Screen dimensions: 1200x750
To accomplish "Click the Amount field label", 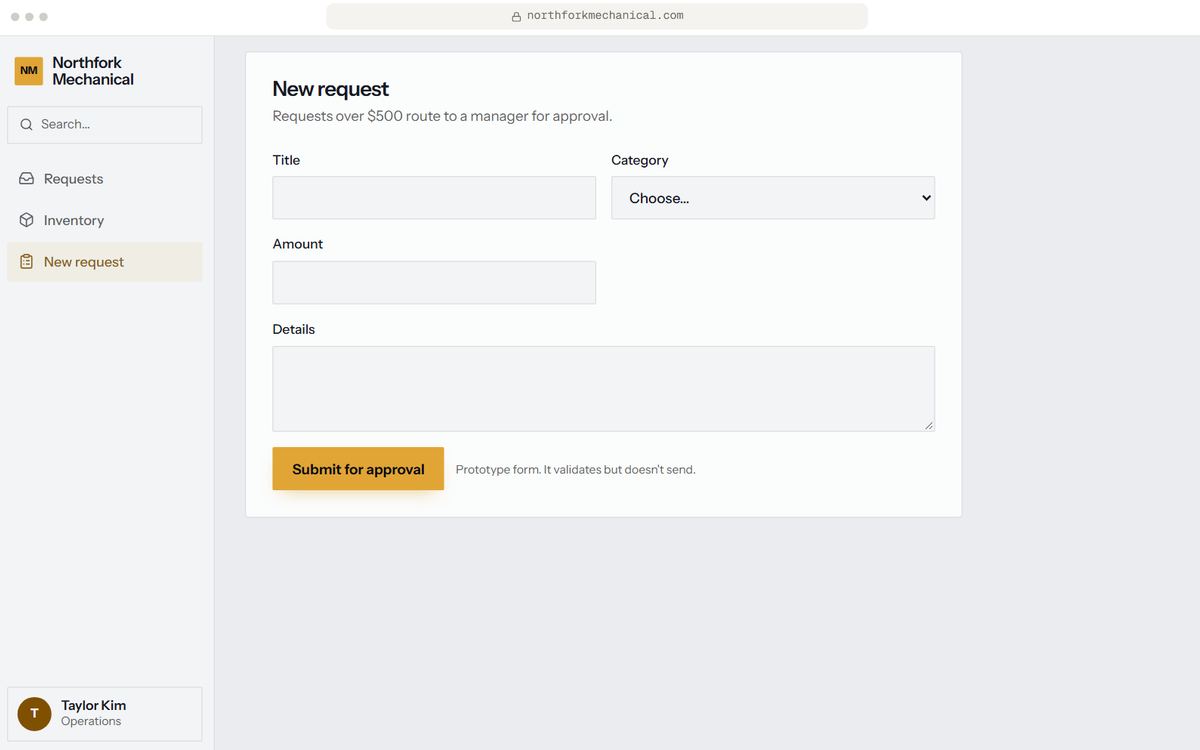I will click(x=298, y=244).
